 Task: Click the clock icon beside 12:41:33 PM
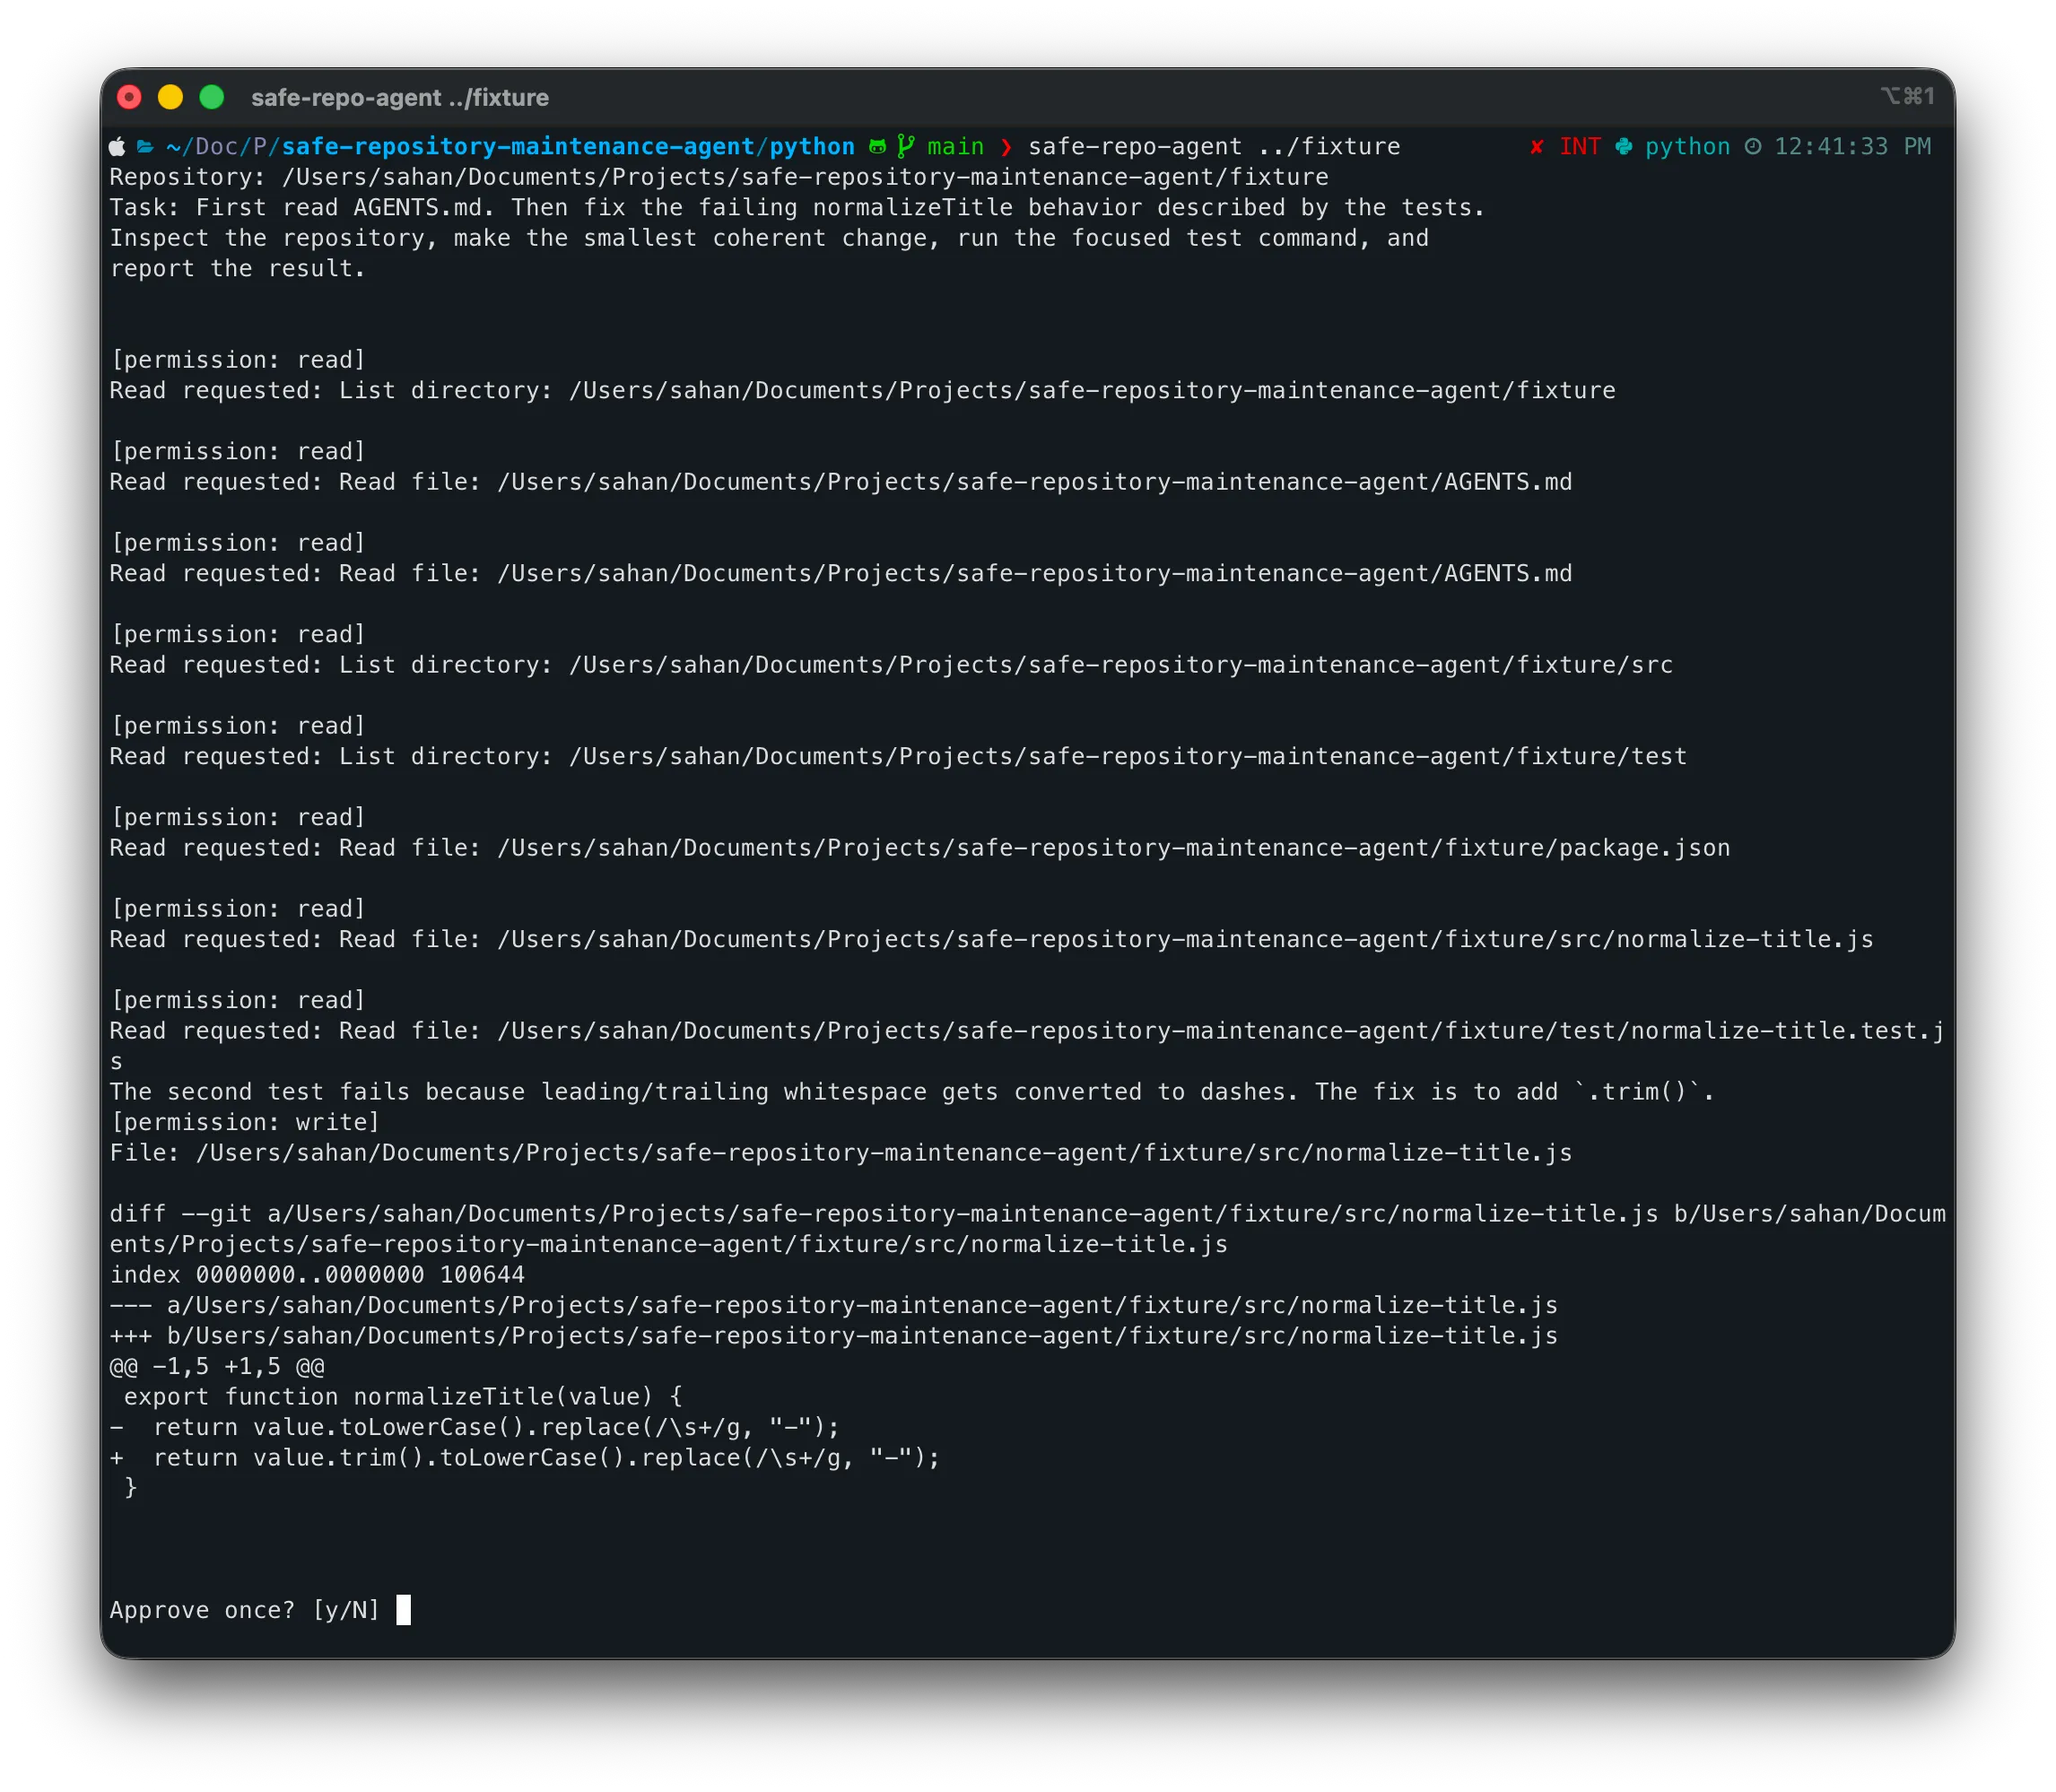1753,147
